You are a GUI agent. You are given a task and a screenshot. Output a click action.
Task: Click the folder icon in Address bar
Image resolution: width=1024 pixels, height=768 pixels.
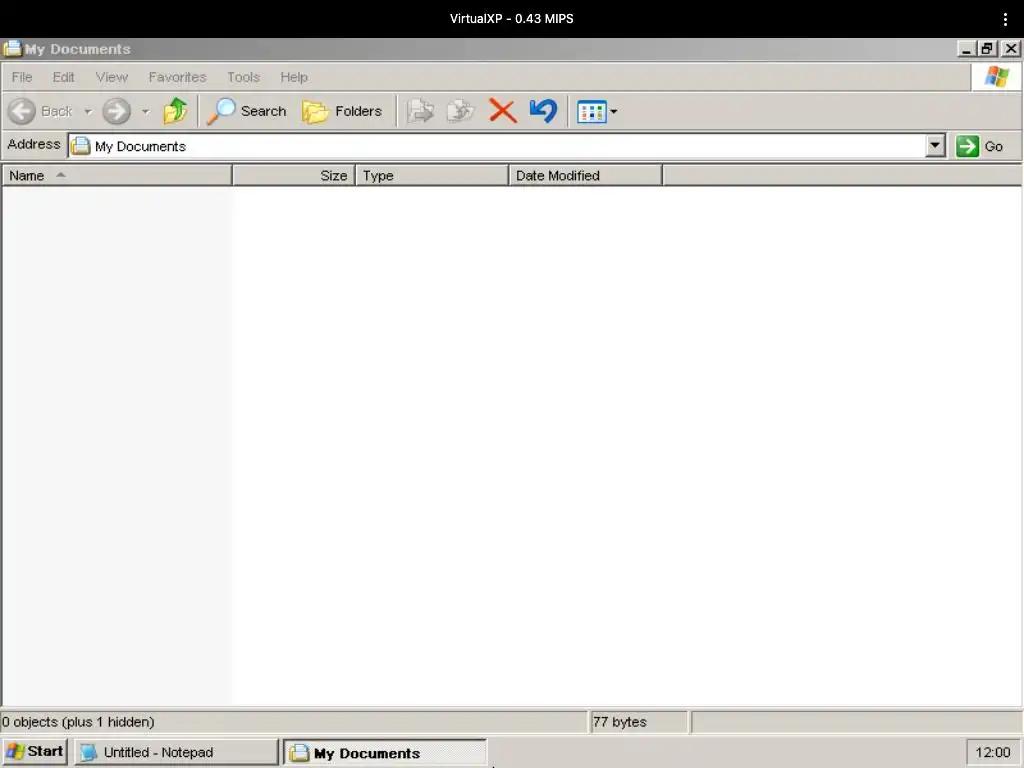click(x=81, y=146)
